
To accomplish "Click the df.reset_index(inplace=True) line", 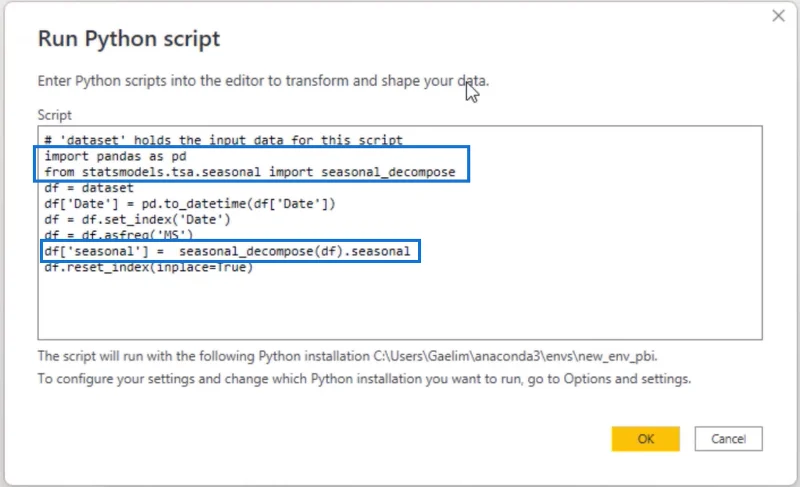I will tap(148, 267).
